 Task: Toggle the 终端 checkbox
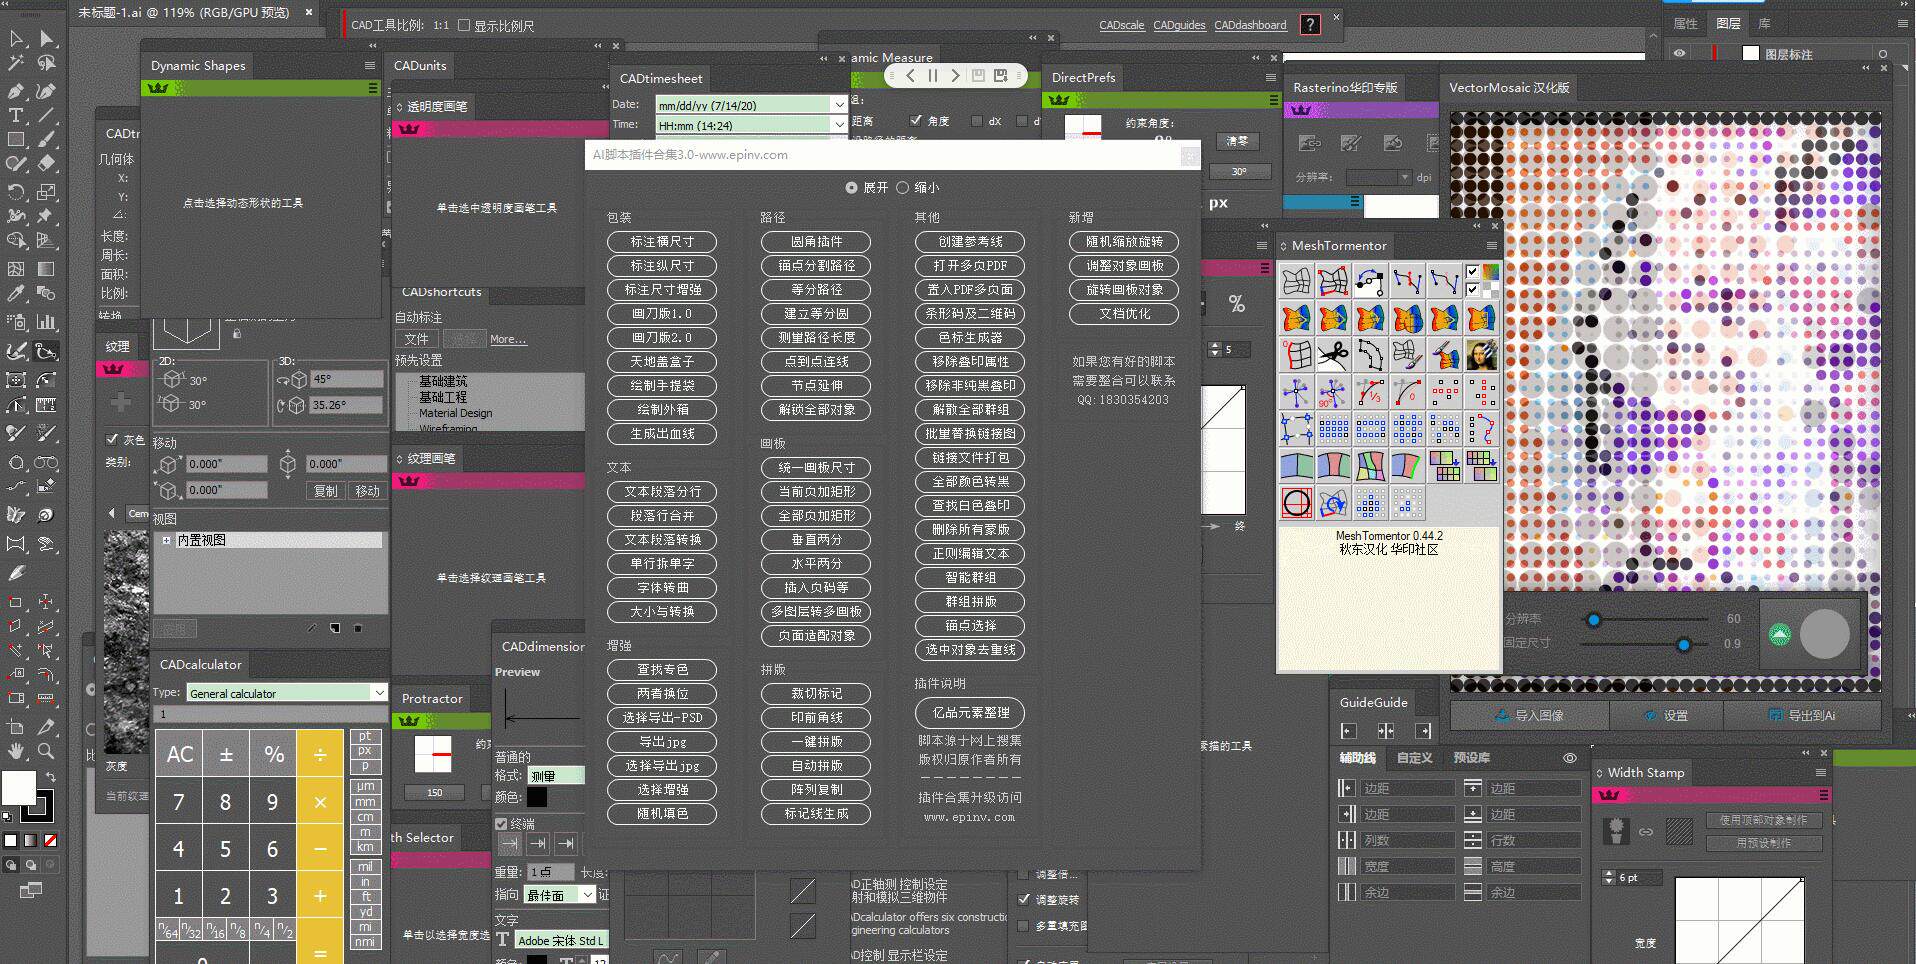point(501,824)
